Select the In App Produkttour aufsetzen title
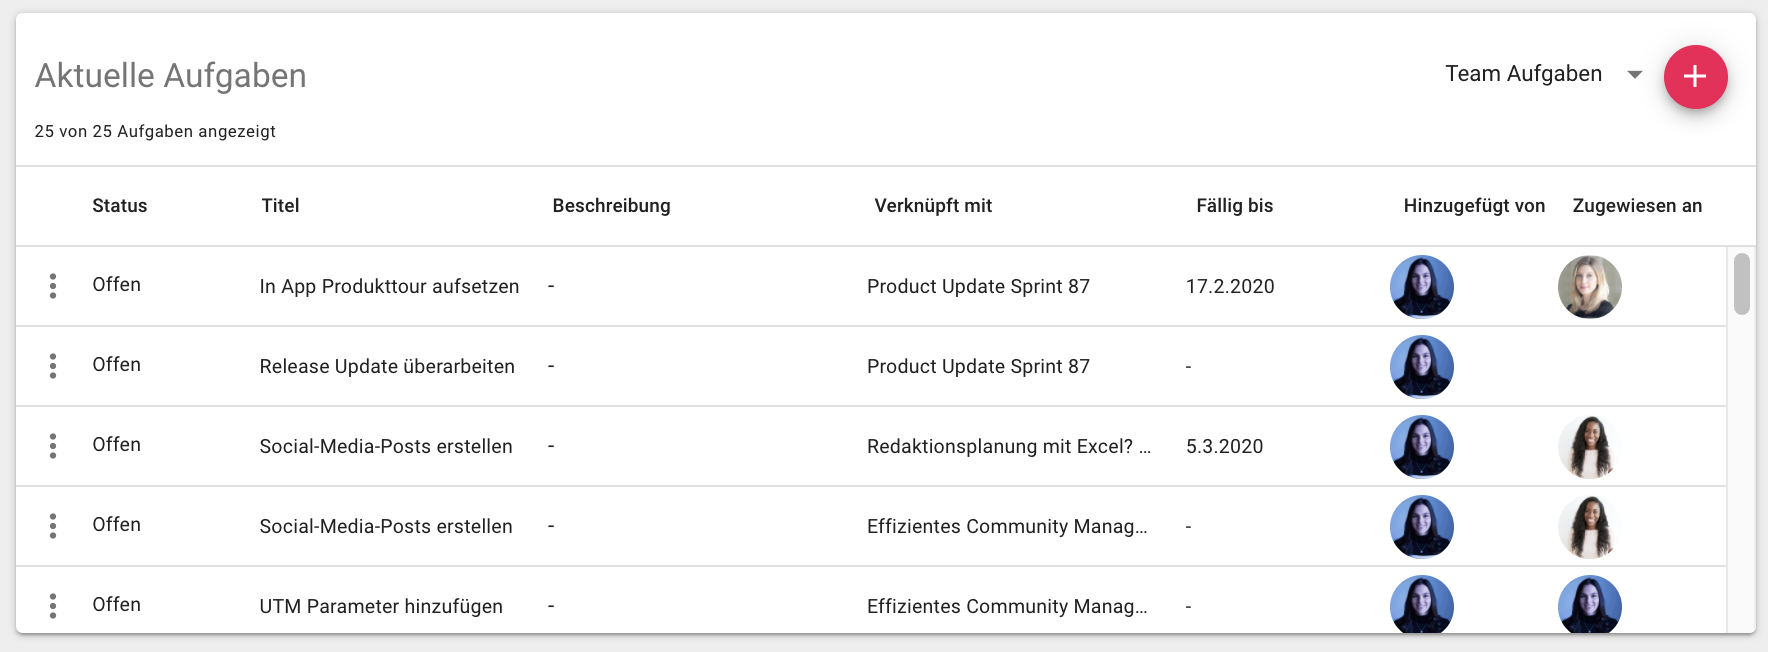Screen dimensions: 1768x652 tap(389, 287)
